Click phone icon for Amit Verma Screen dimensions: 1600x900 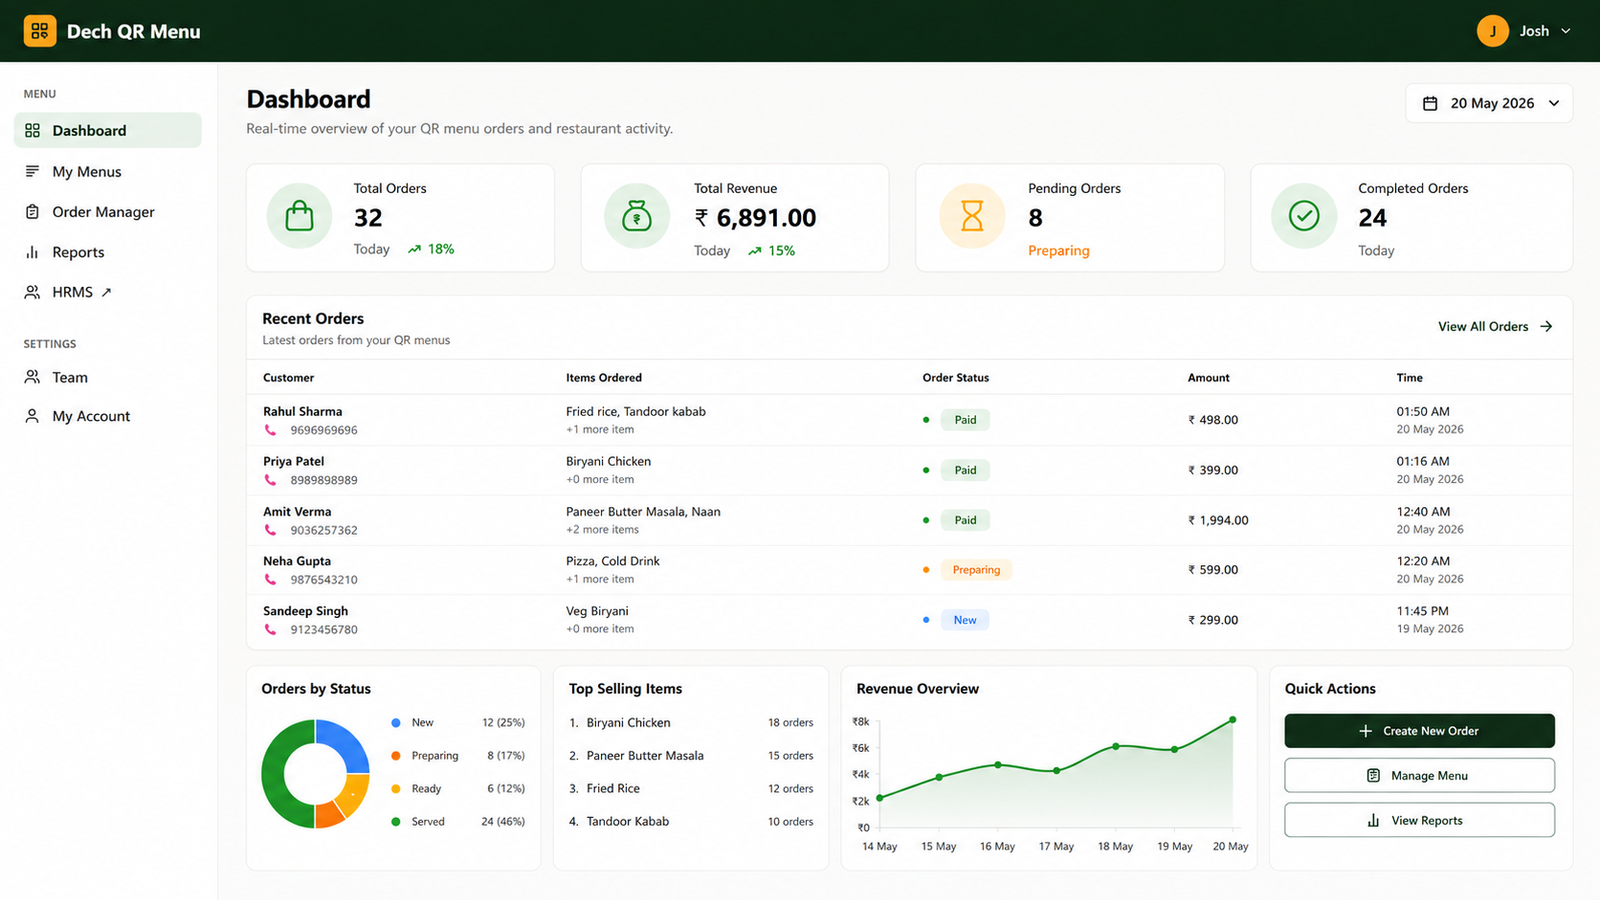tap(270, 530)
